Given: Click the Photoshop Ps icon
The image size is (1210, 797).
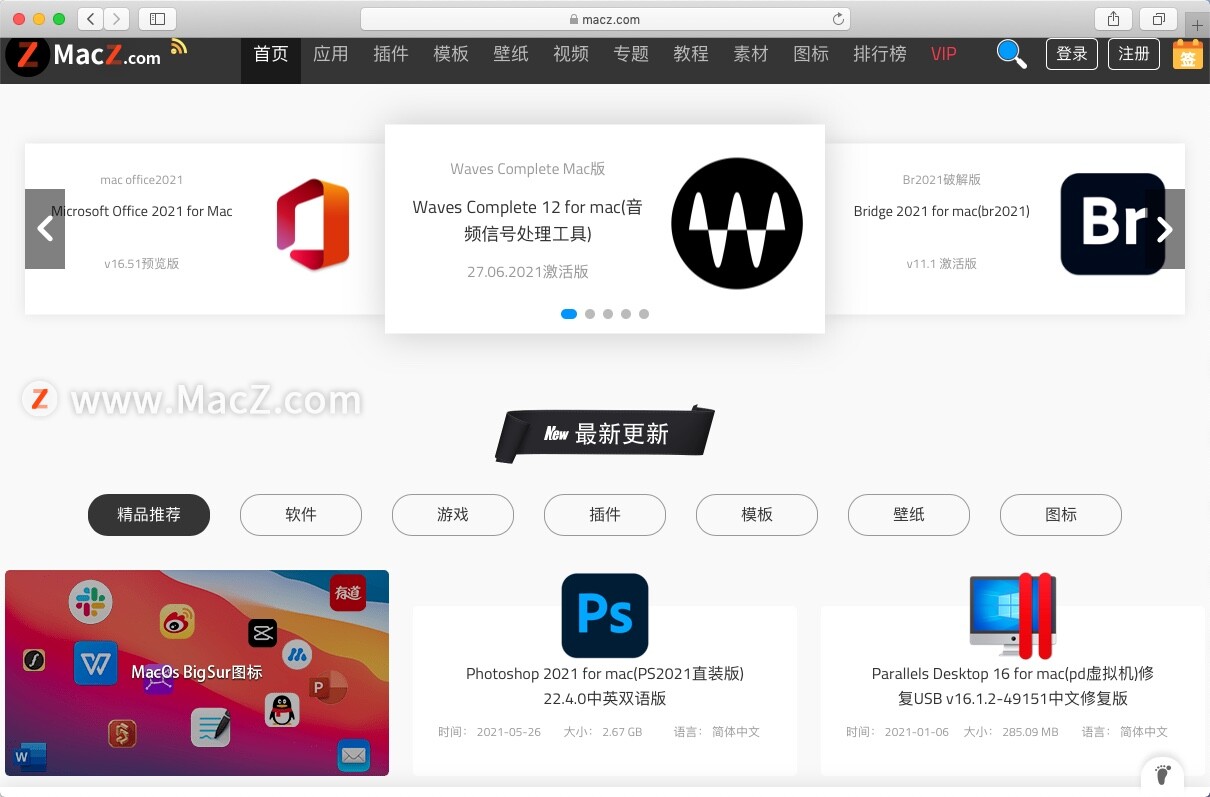Looking at the screenshot, I should pos(605,615).
